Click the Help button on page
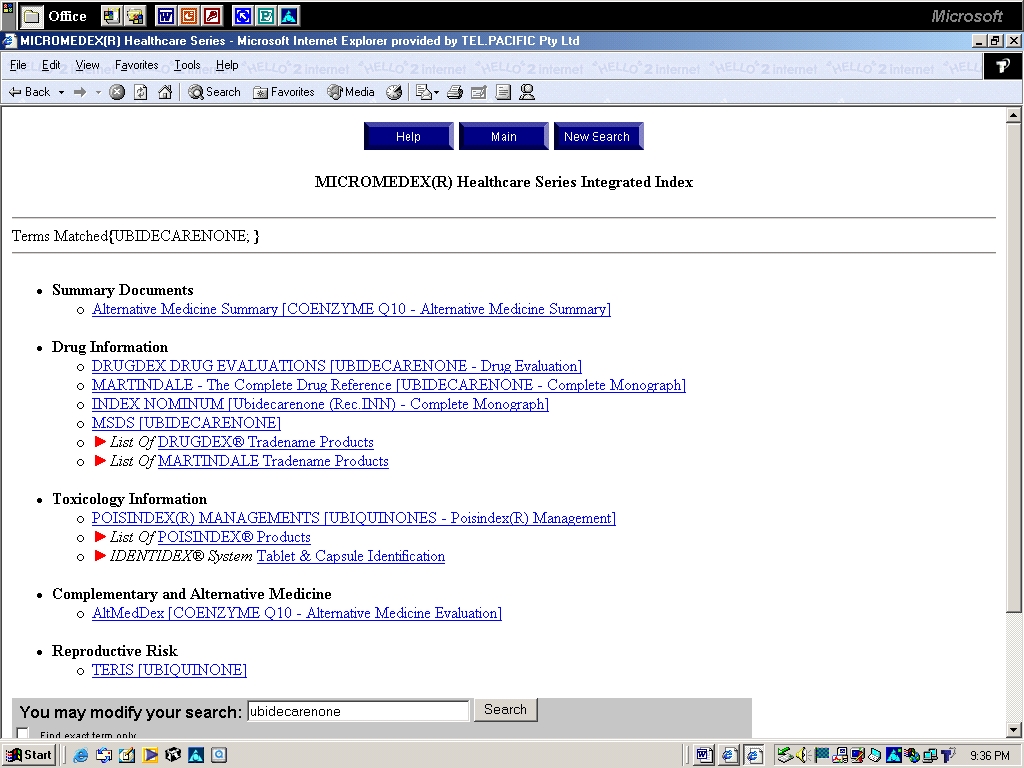This screenshot has width=1024, height=768. point(408,136)
